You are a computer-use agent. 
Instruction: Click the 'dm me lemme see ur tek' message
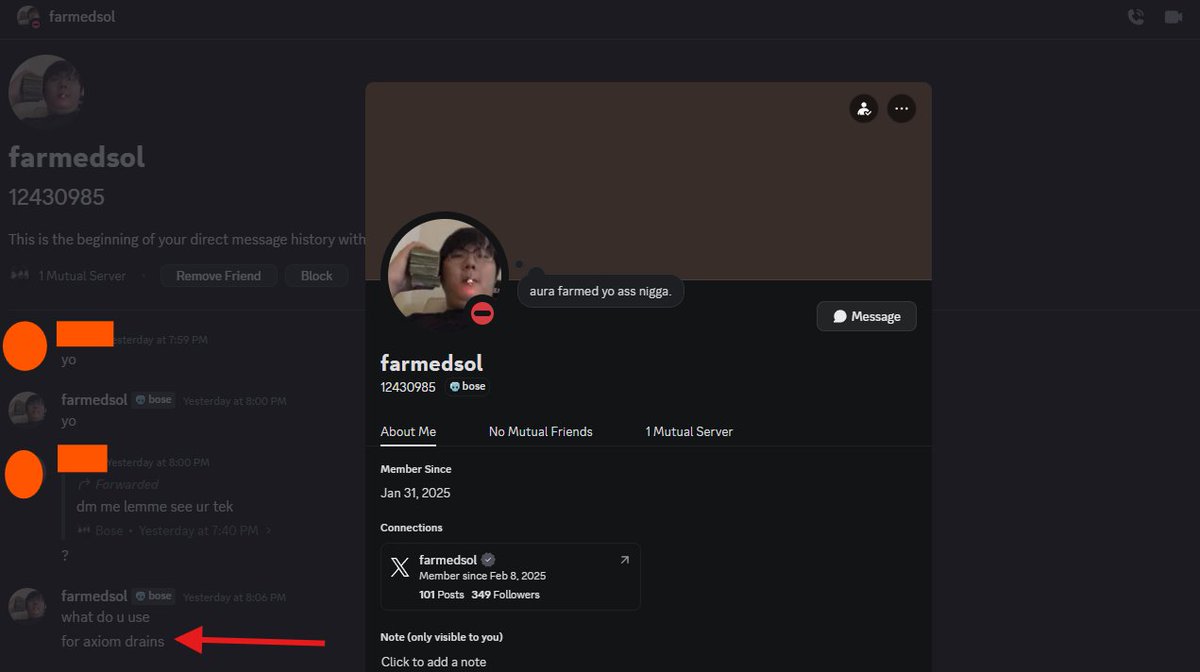pyautogui.click(x=155, y=506)
